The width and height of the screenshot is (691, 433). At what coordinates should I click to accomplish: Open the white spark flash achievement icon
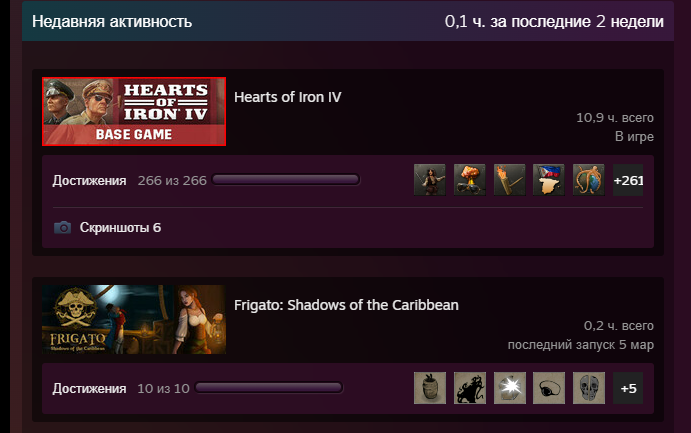point(509,388)
